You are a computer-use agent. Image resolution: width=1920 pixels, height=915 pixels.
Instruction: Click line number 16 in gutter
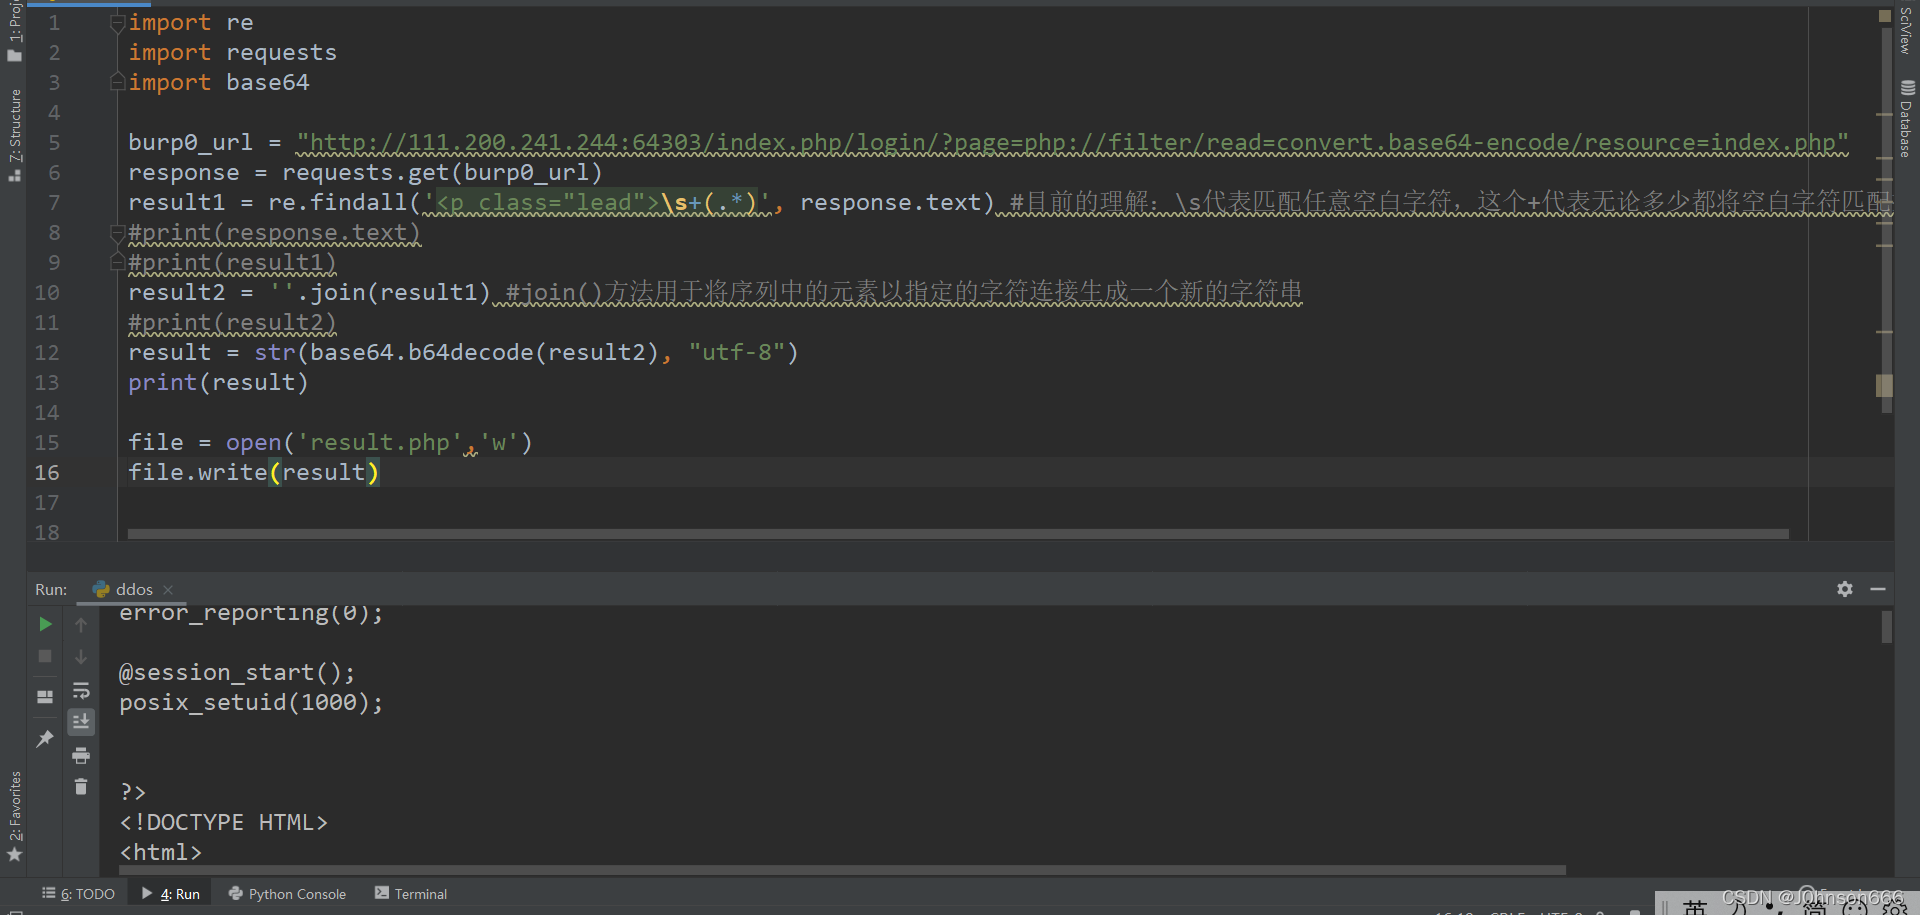tap(47, 473)
